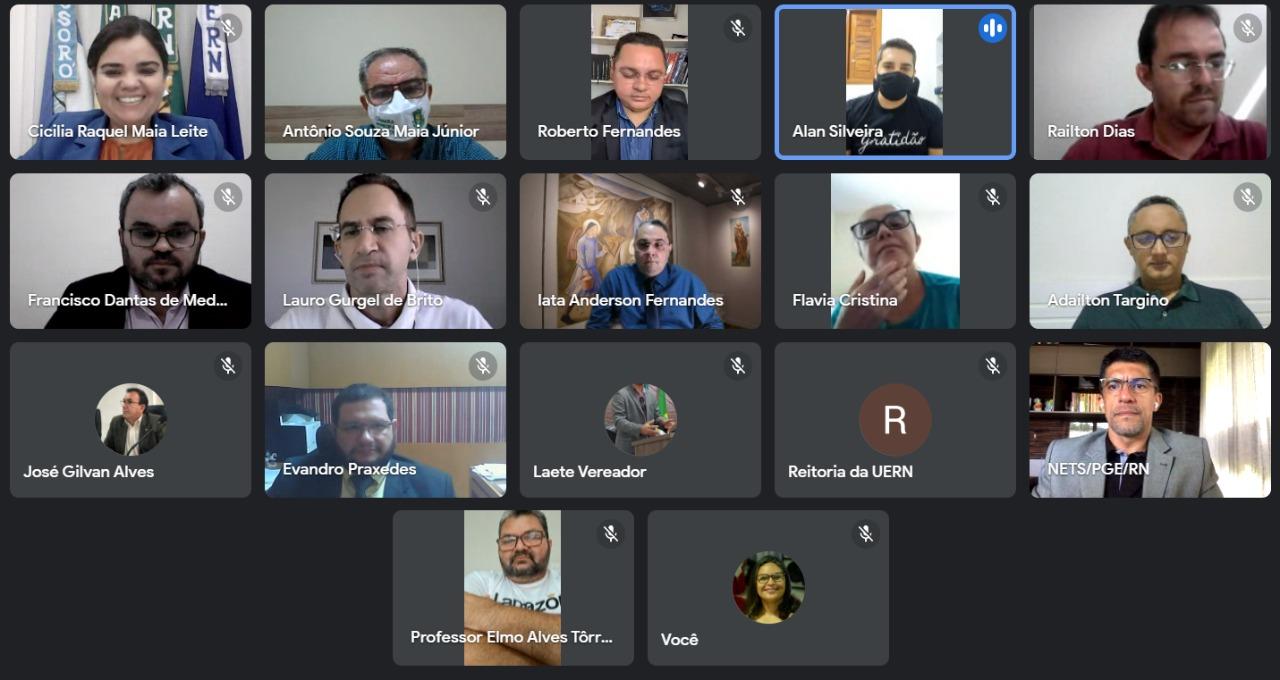Click muted mic icon on Laete Vereador tile
The width and height of the screenshot is (1280, 680).
[738, 366]
